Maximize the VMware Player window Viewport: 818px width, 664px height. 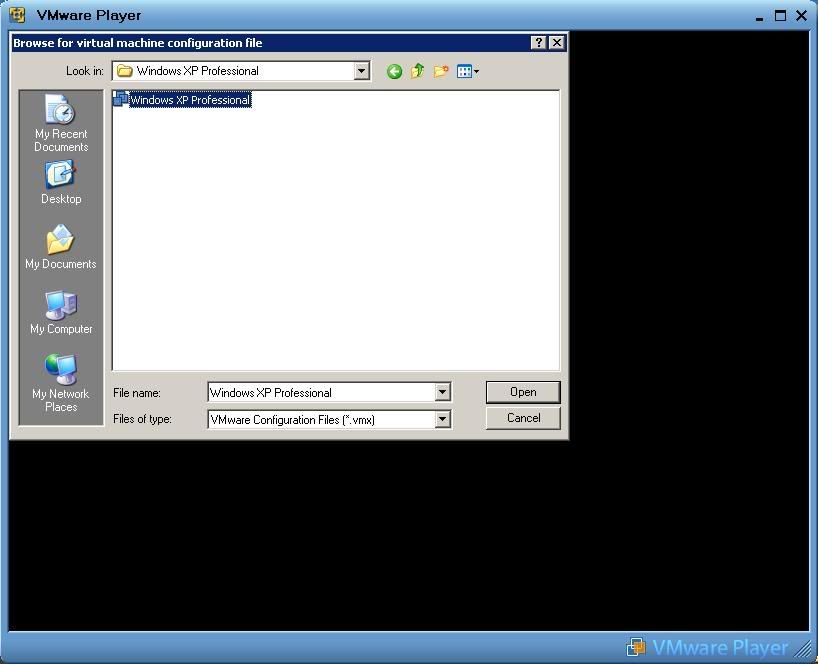pyautogui.click(x=781, y=15)
